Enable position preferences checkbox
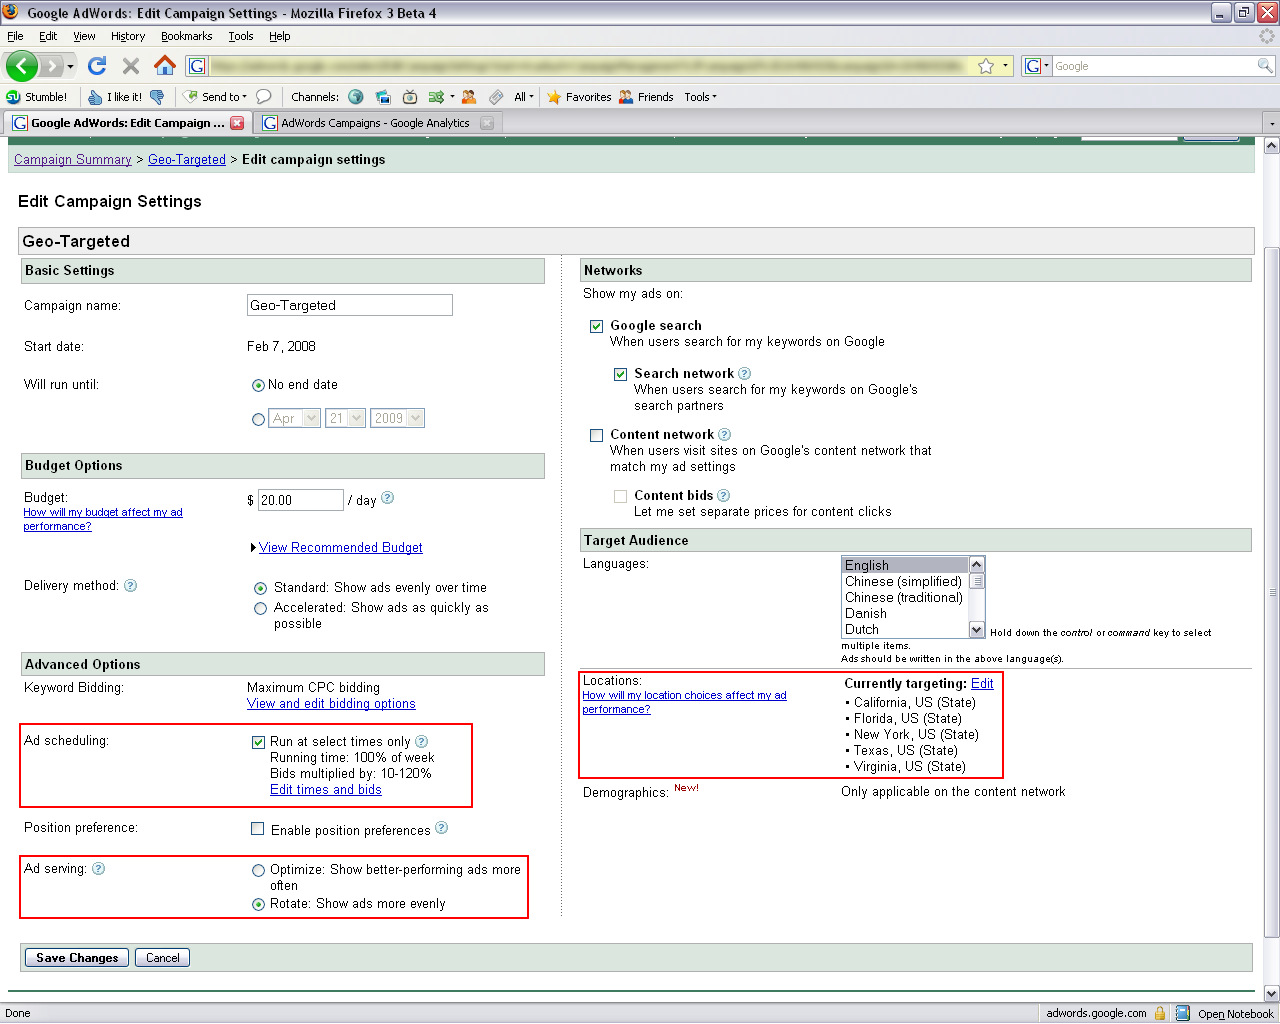 click(257, 829)
